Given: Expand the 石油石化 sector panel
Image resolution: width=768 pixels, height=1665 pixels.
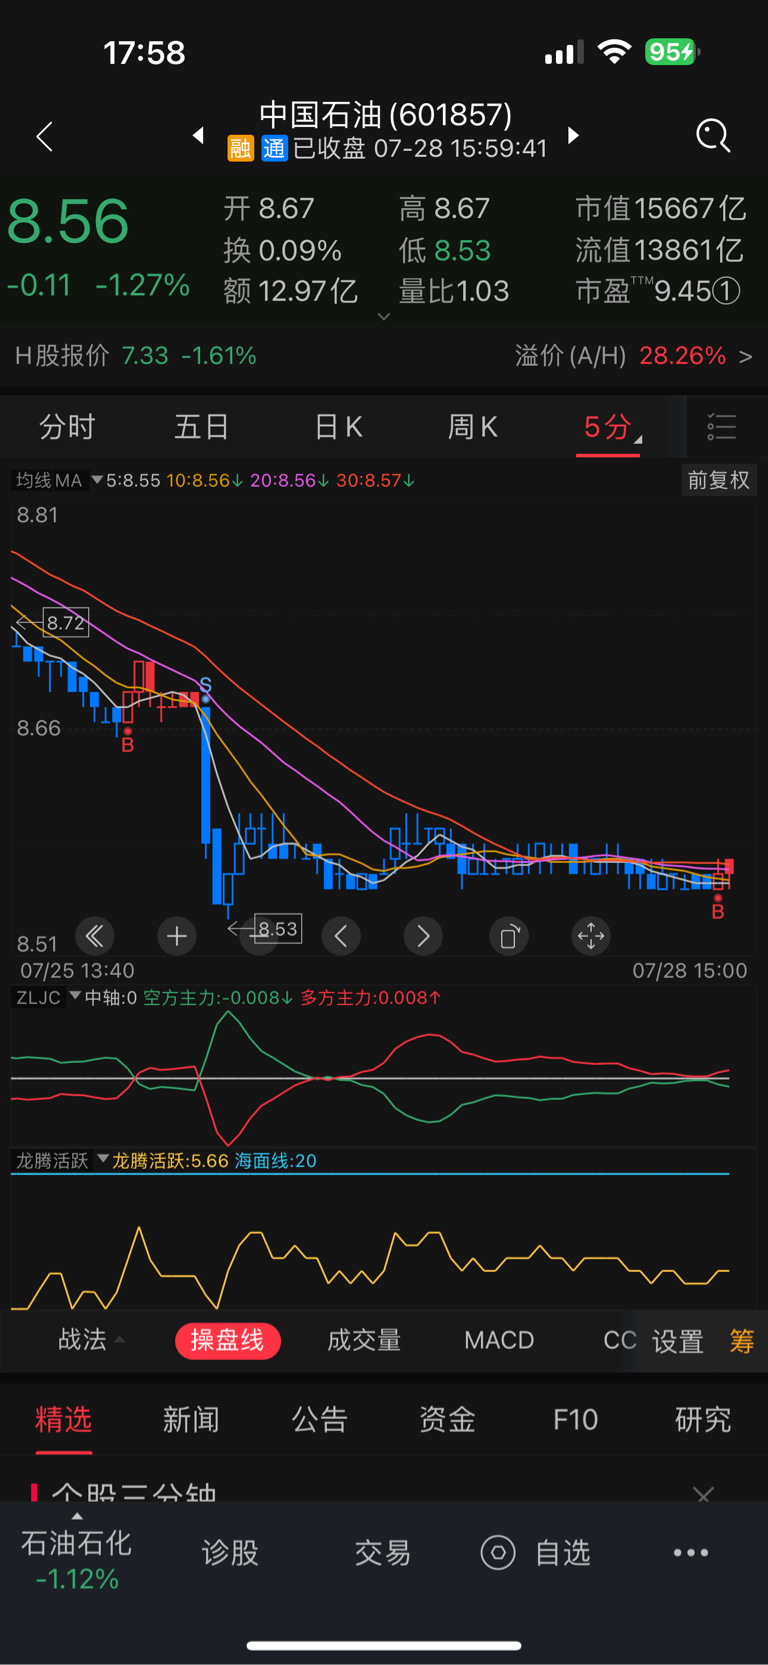Looking at the screenshot, I should tap(76, 1558).
